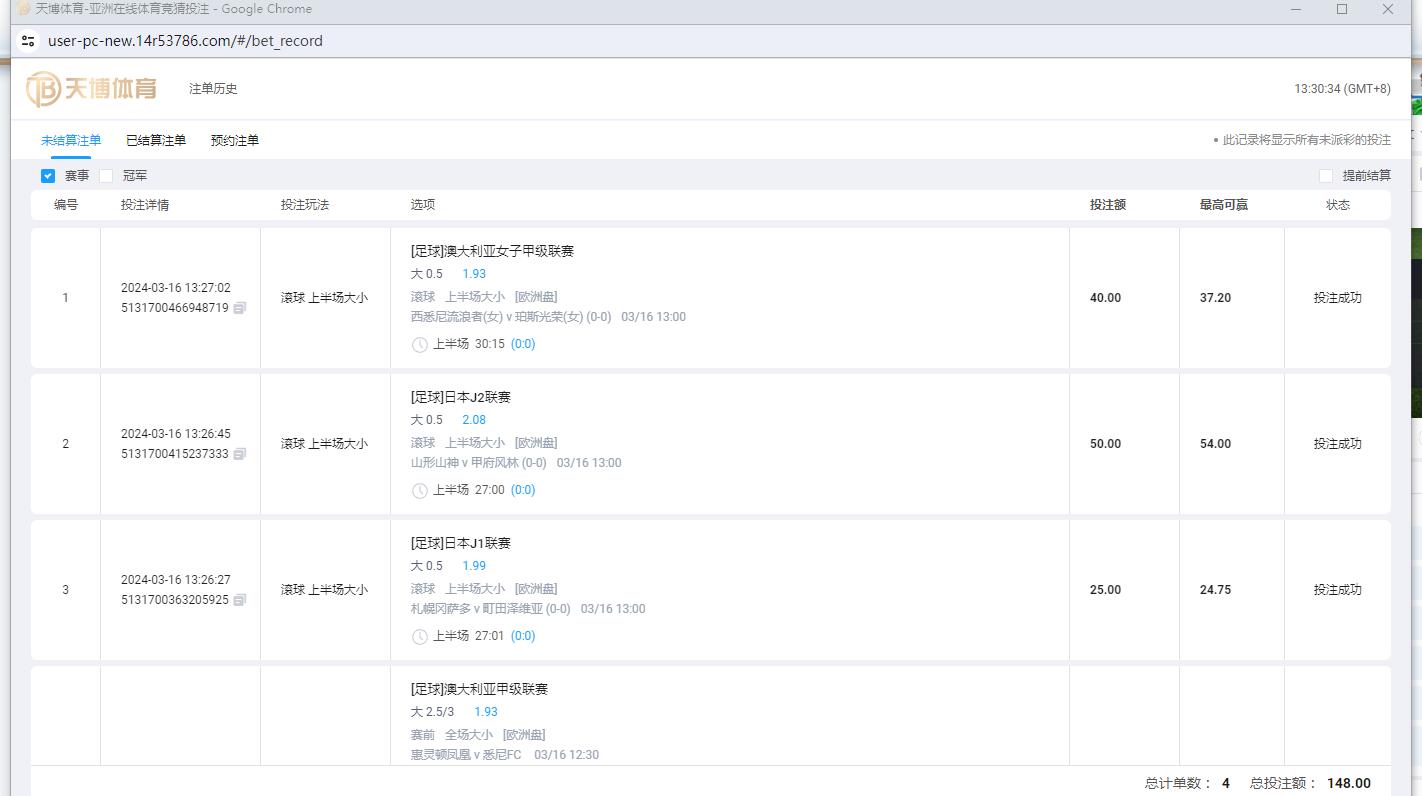Click the 2.08 odds value
Image resolution: width=1422 pixels, height=796 pixels.
[474, 420]
